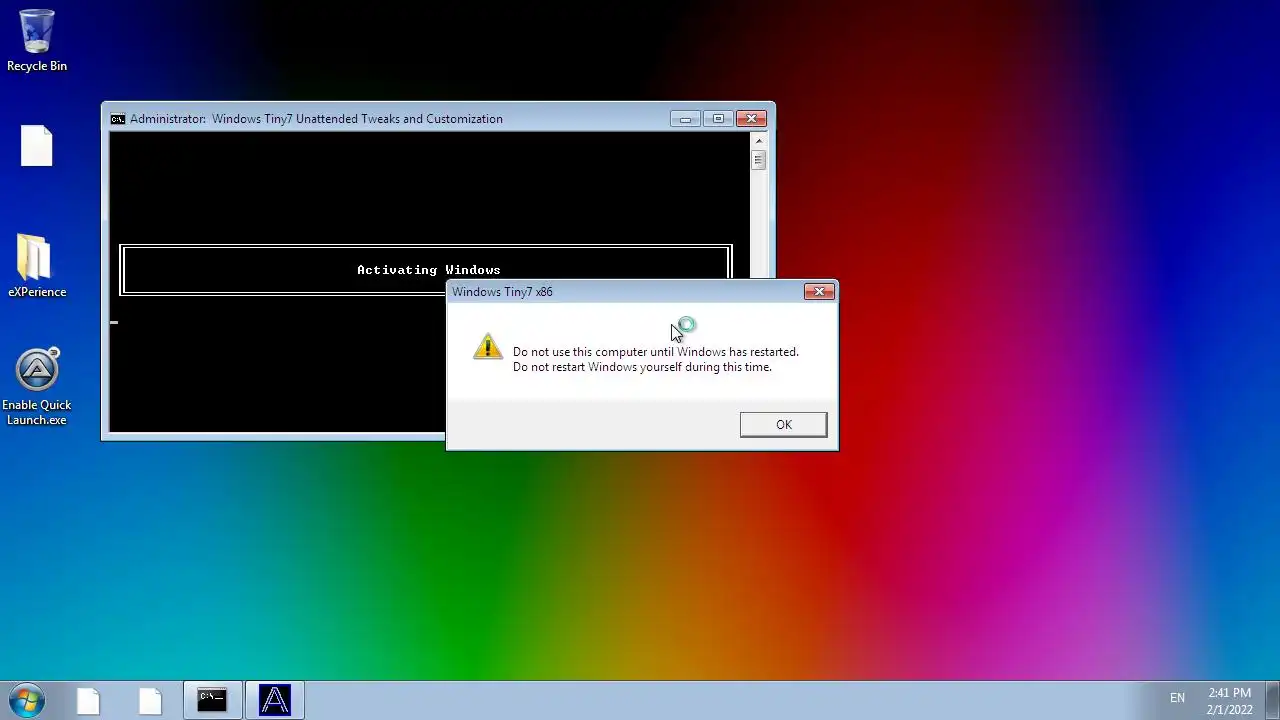Select the blank file icon on desktop
The height and width of the screenshot is (720, 1280).
(x=37, y=146)
